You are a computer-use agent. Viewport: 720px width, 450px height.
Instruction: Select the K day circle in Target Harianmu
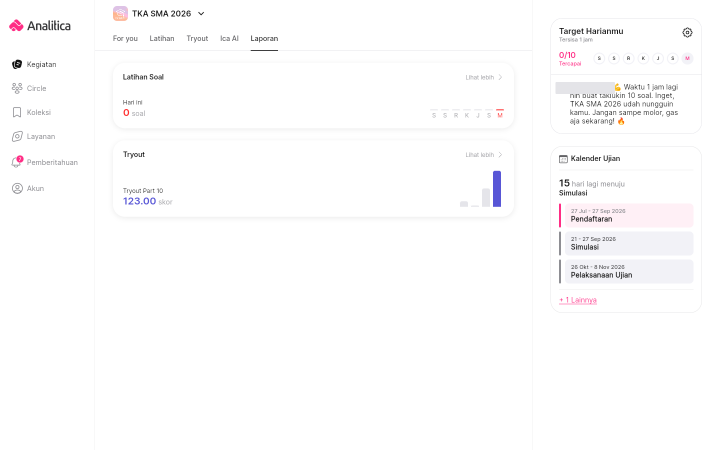click(643, 58)
